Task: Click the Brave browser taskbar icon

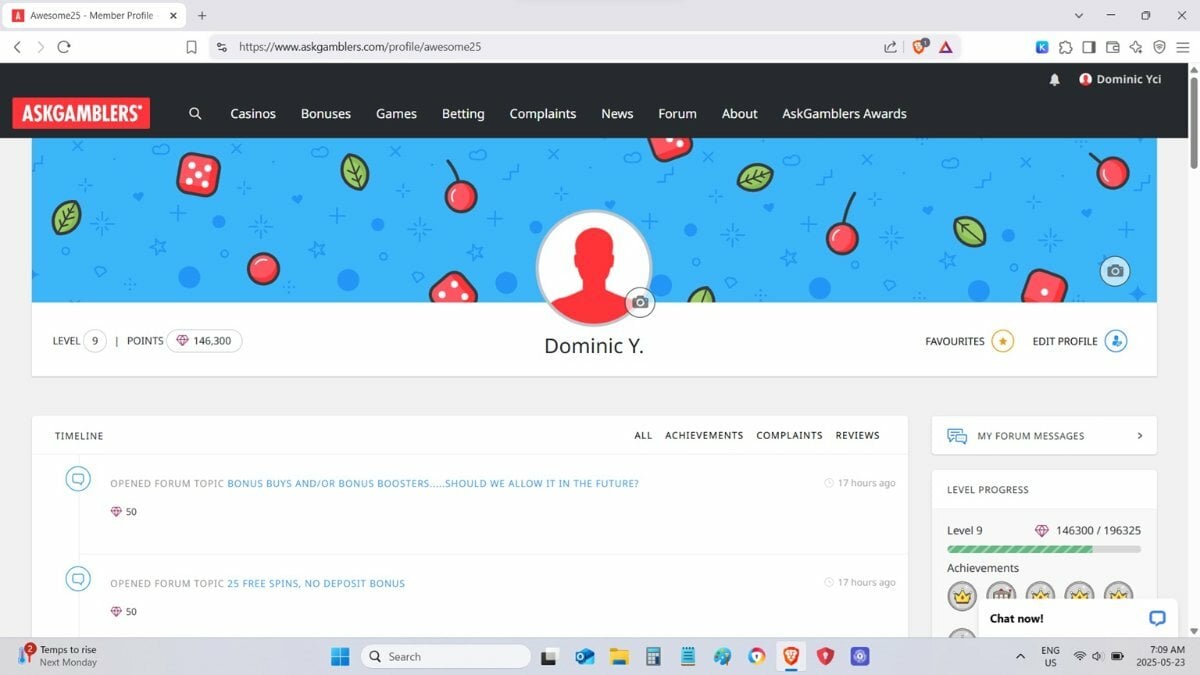Action: click(791, 656)
